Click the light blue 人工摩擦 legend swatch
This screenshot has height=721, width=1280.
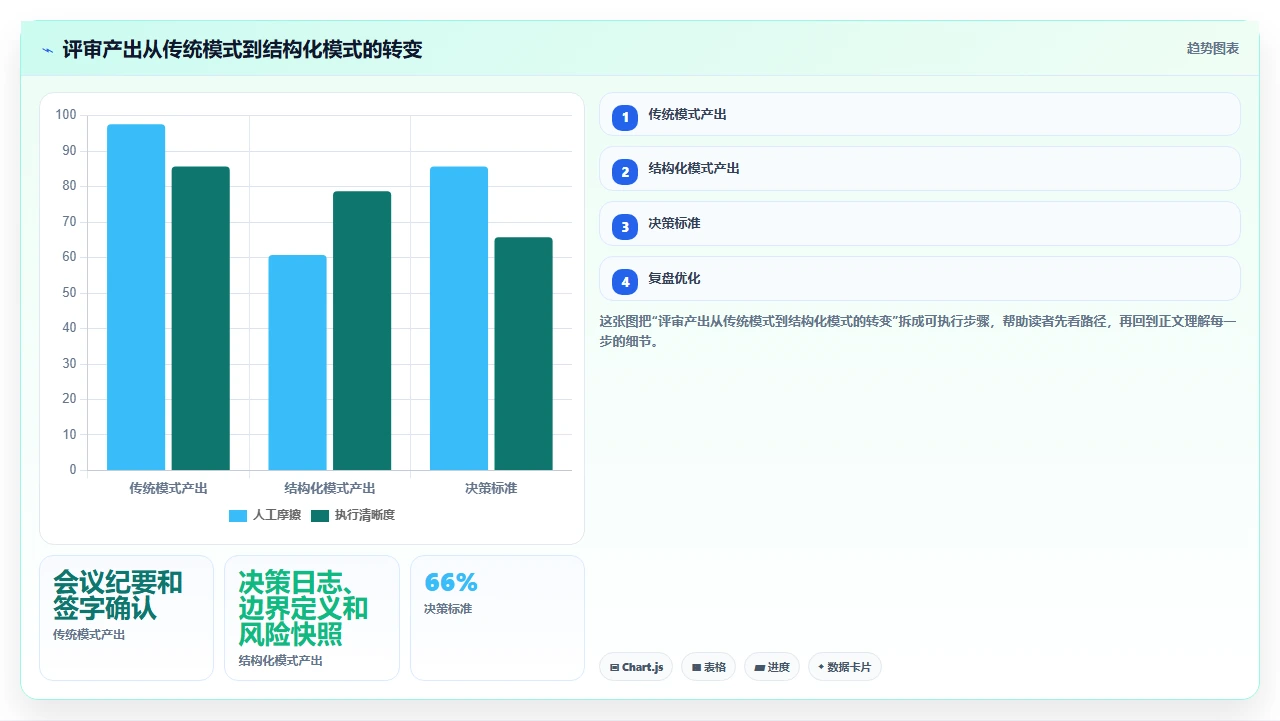[238, 516]
